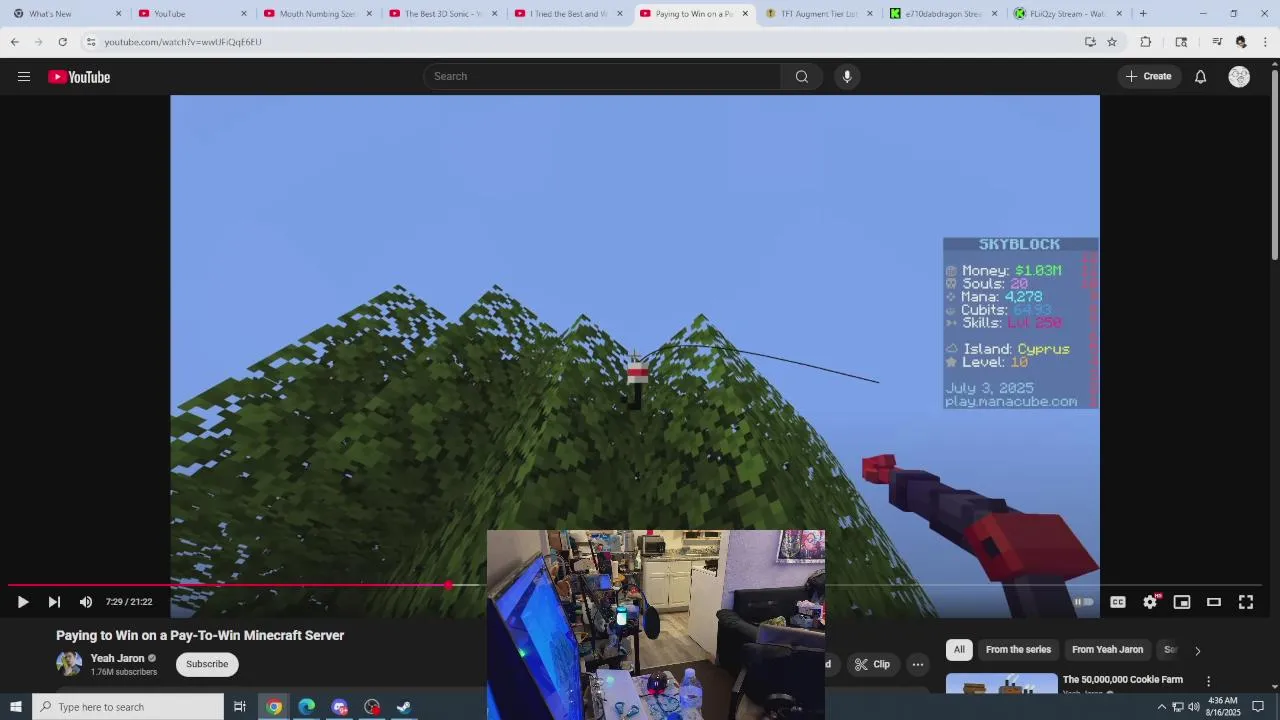Go forward in browser history
This screenshot has width=1280, height=720.
[39, 42]
